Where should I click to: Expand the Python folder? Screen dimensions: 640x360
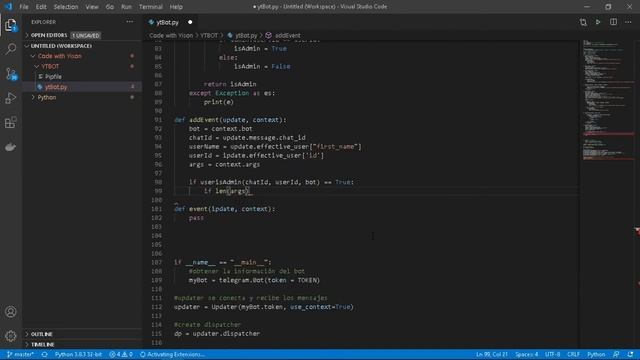point(47,97)
